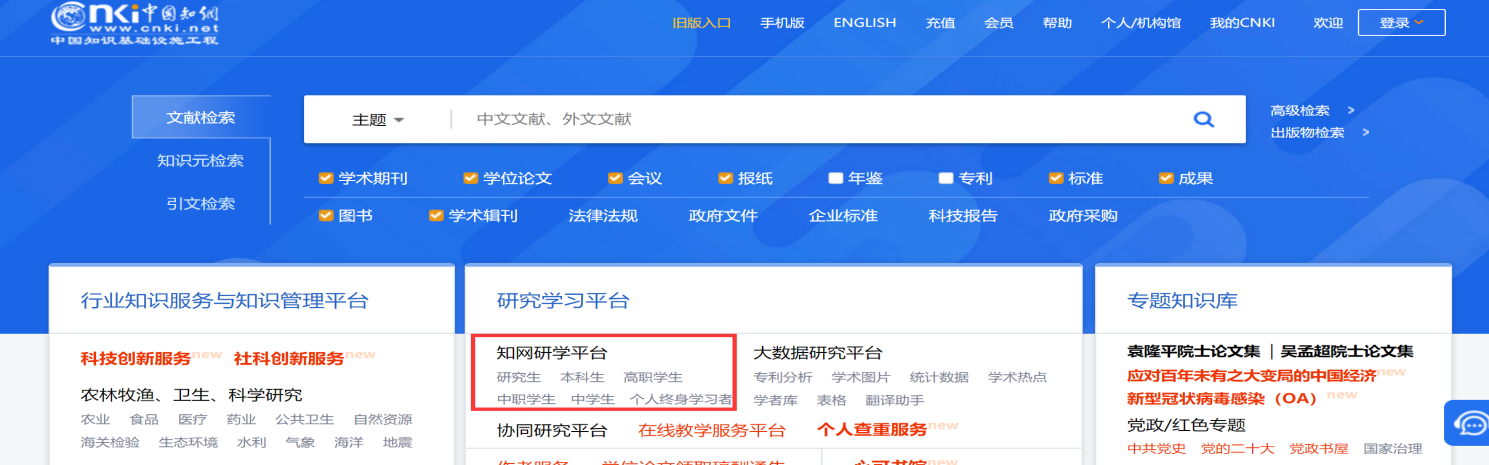Go to 个人查重服务 link
This screenshot has height=465, width=1489.
point(872,431)
